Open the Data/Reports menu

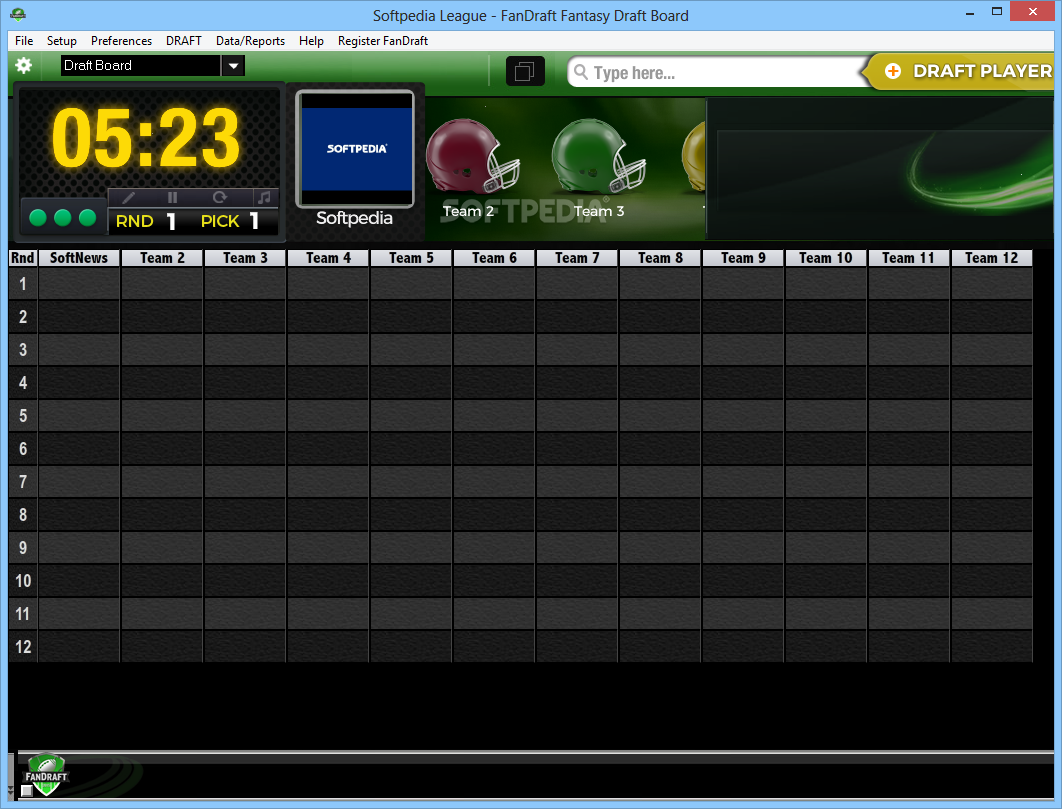point(250,41)
